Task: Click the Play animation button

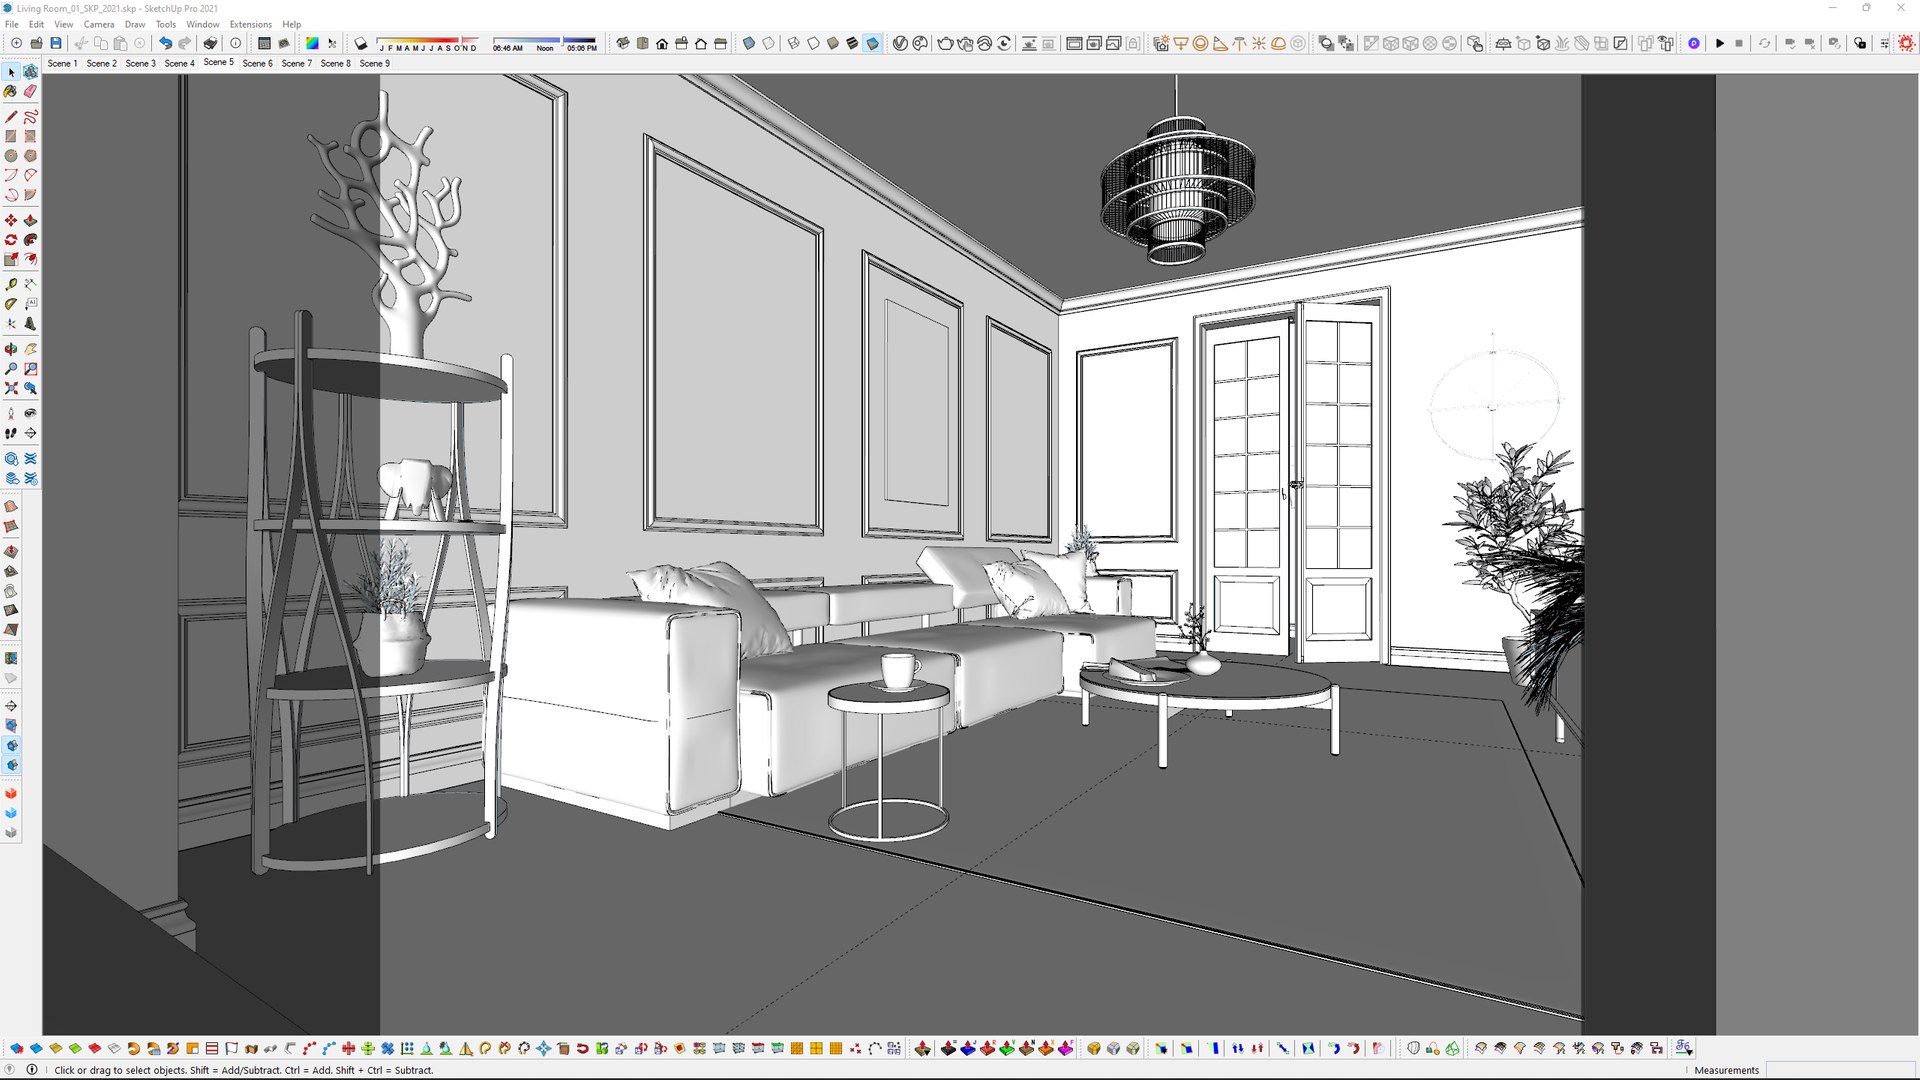Action: click(1720, 43)
